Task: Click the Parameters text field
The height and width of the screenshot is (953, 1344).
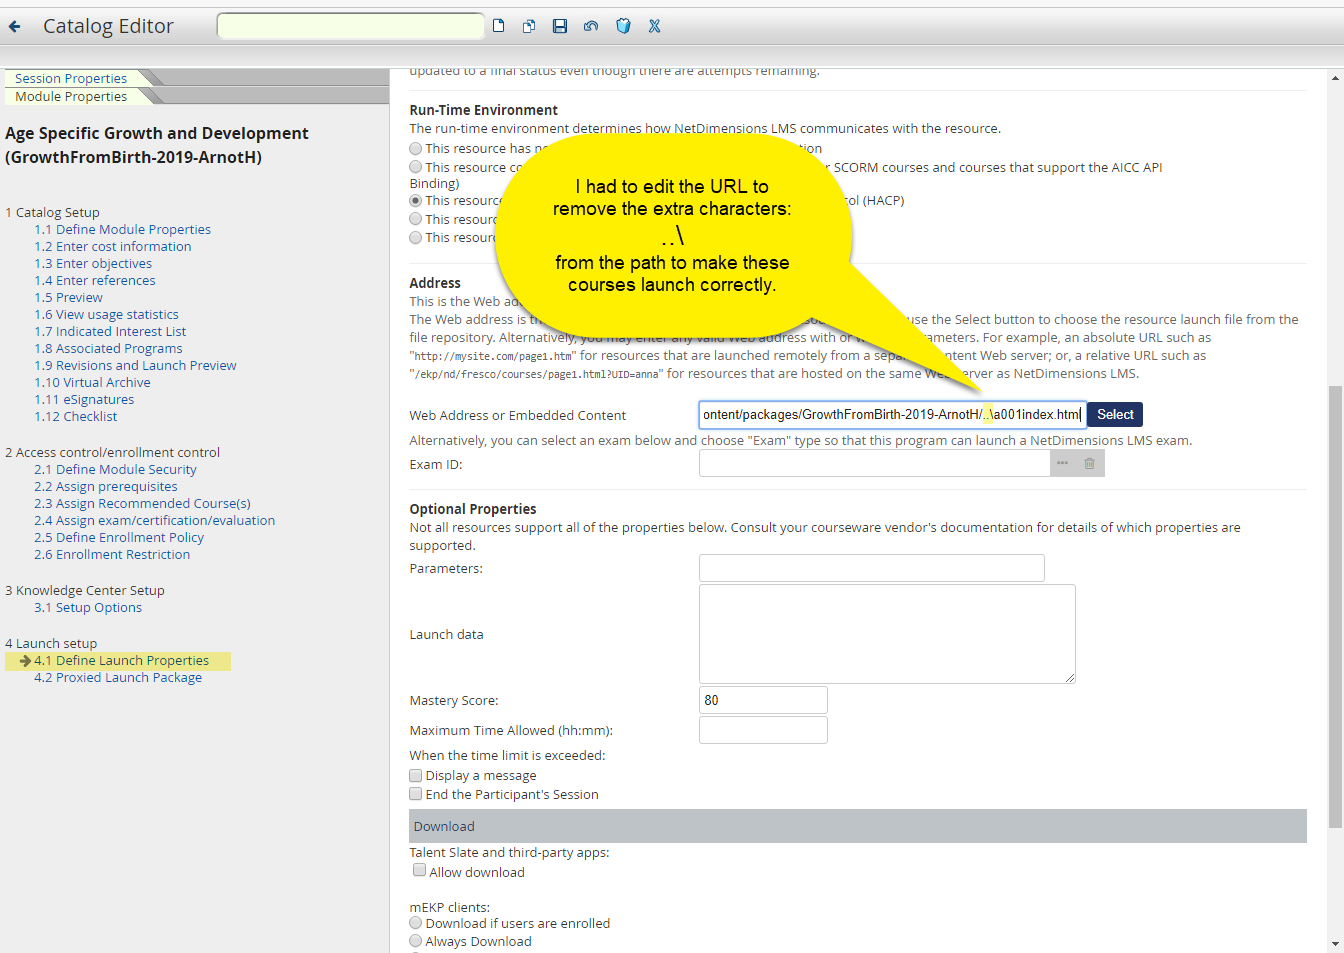Action: pos(871,568)
